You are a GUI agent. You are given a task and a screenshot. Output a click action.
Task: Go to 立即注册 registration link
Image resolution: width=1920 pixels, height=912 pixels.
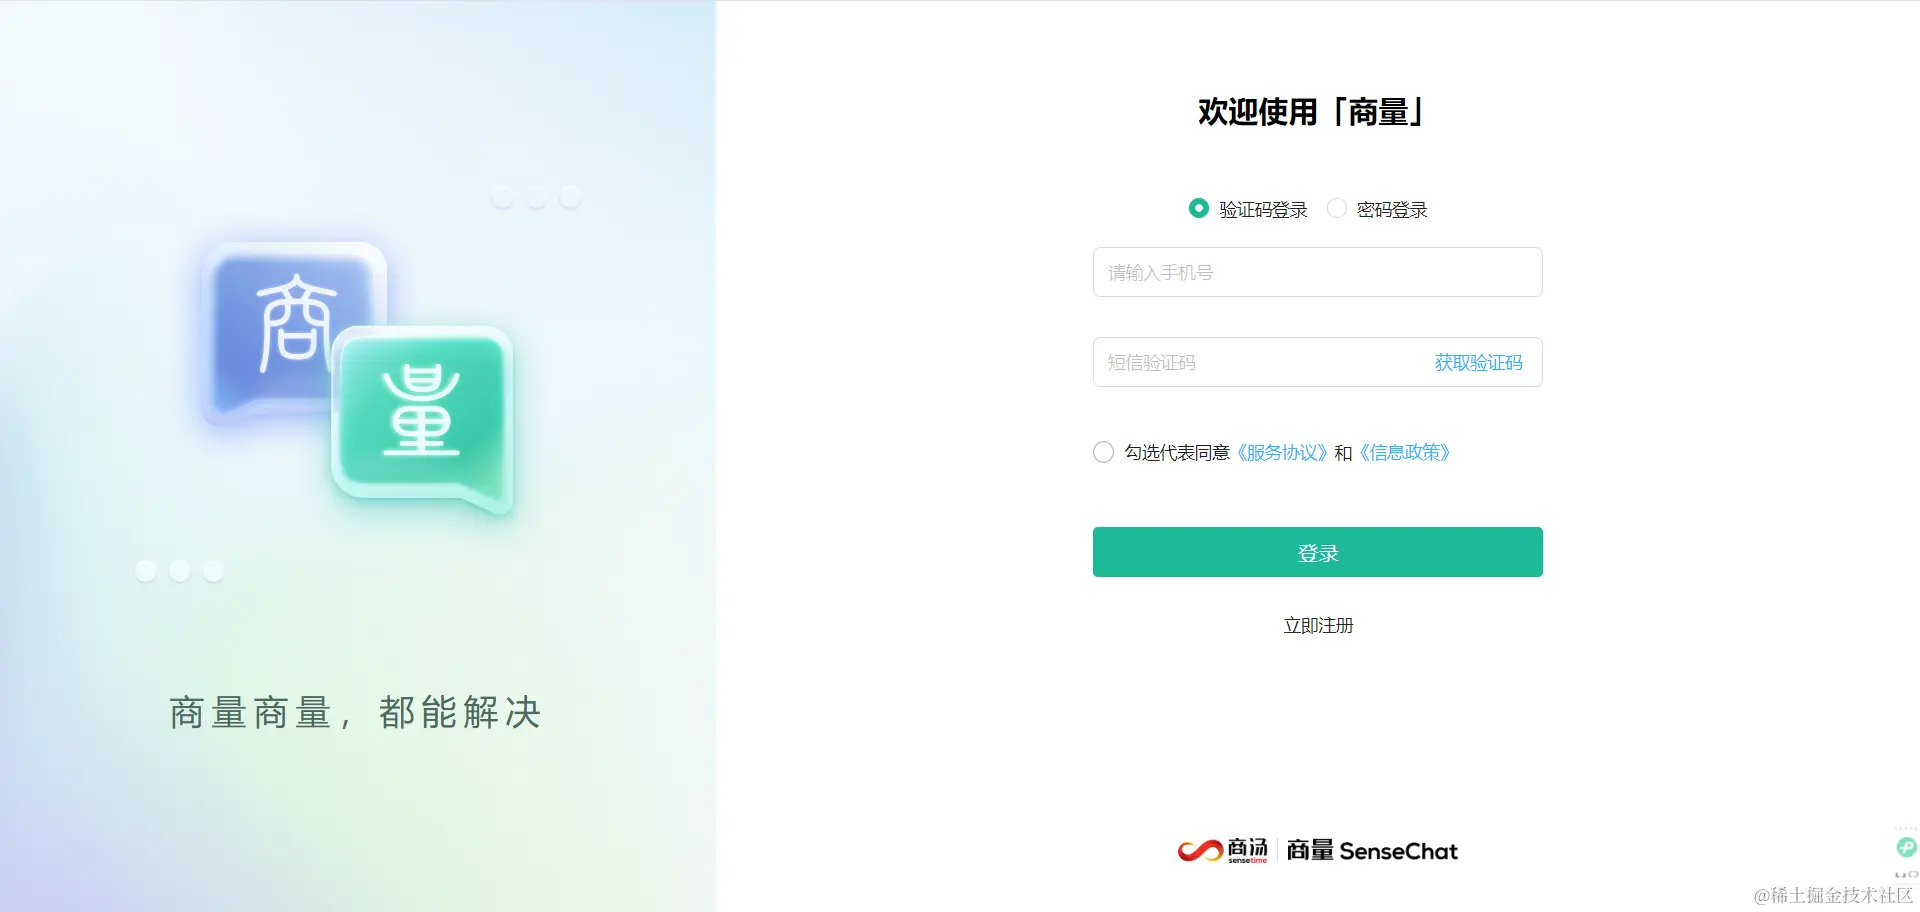[x=1318, y=625]
